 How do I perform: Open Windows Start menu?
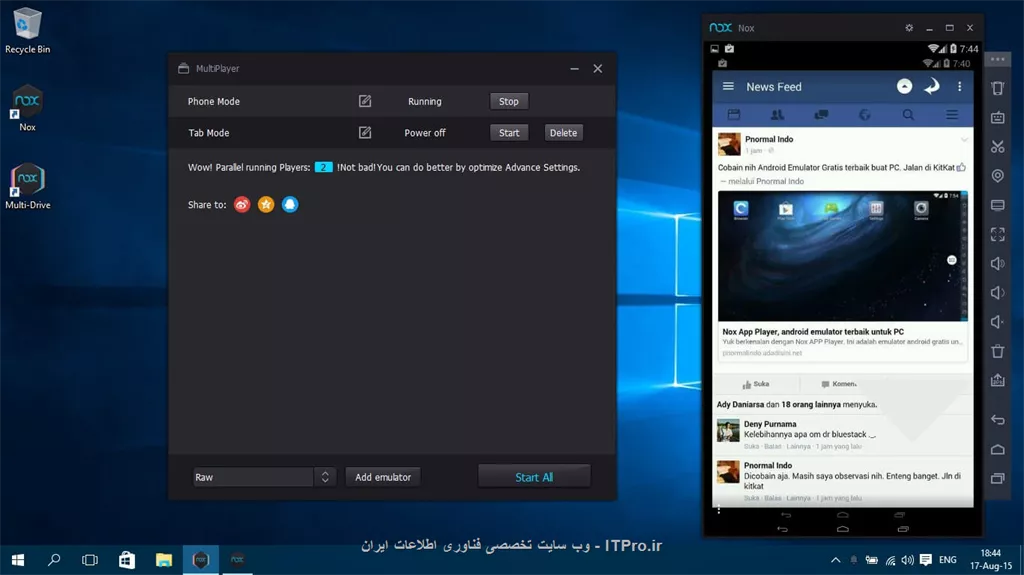[18, 560]
